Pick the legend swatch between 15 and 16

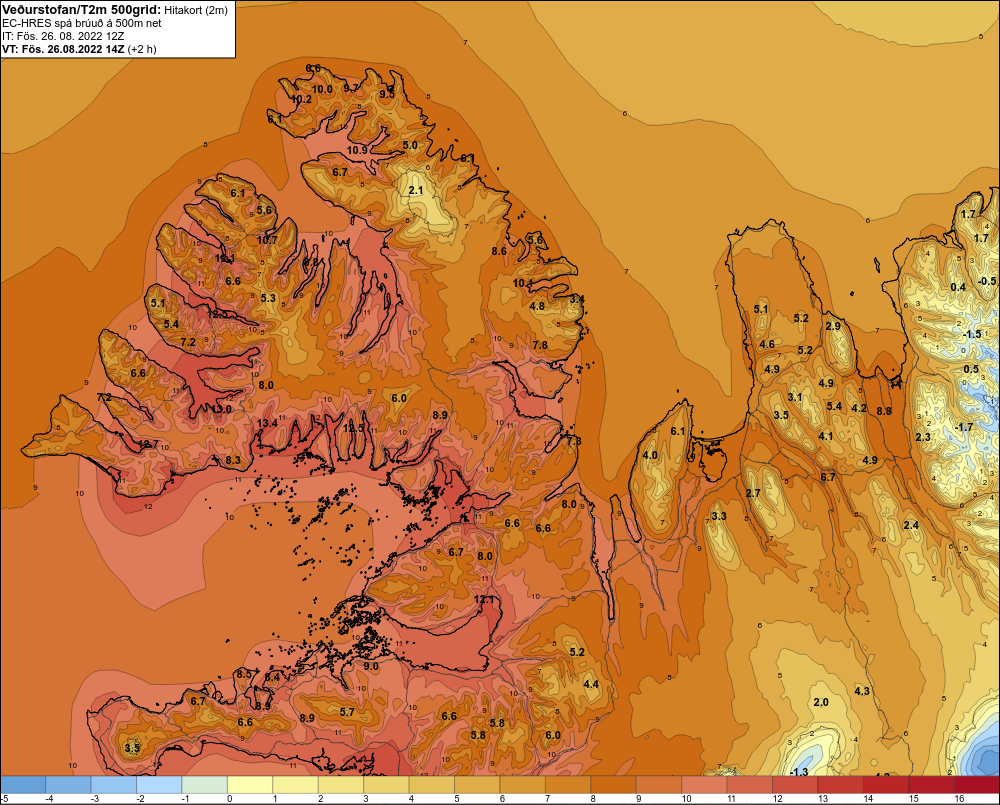click(931, 785)
